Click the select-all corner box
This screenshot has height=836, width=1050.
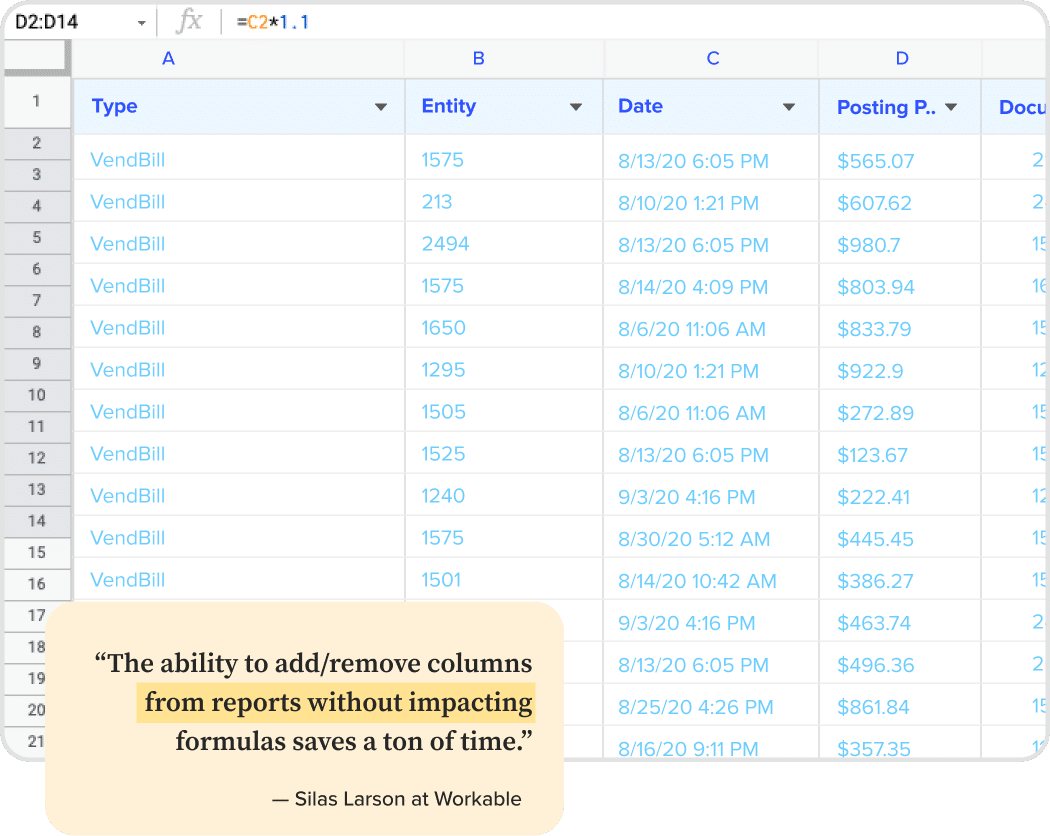[x=36, y=59]
